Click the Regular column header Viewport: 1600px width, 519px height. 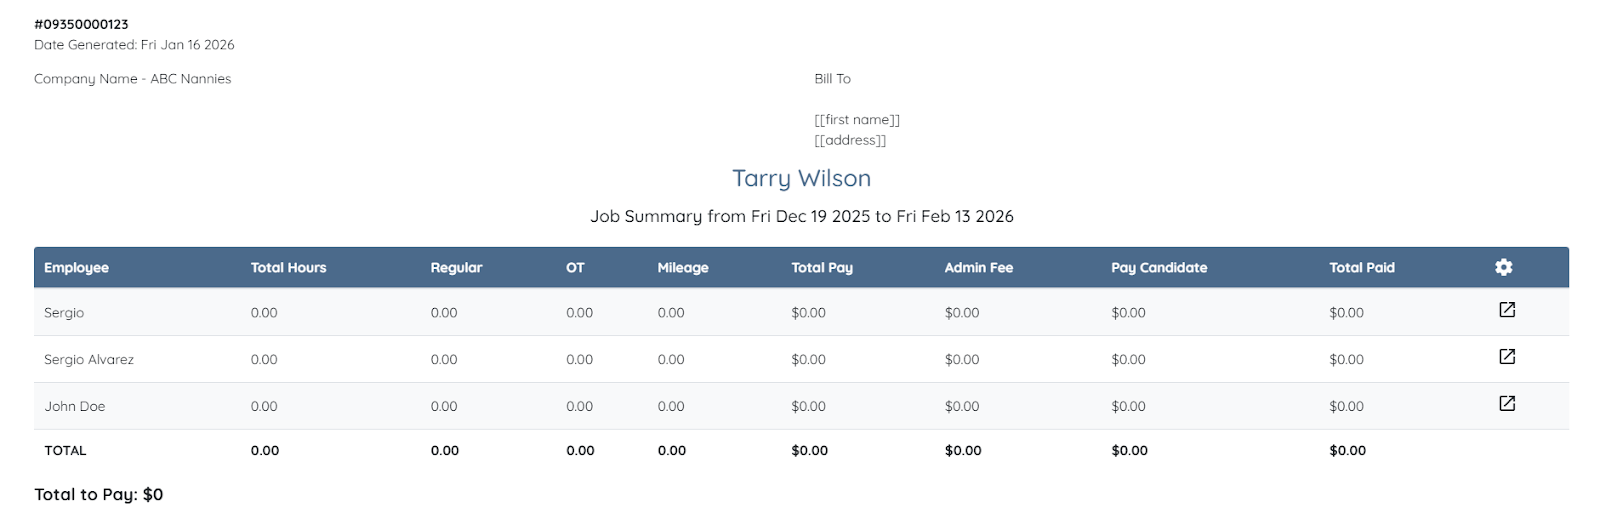pos(456,268)
